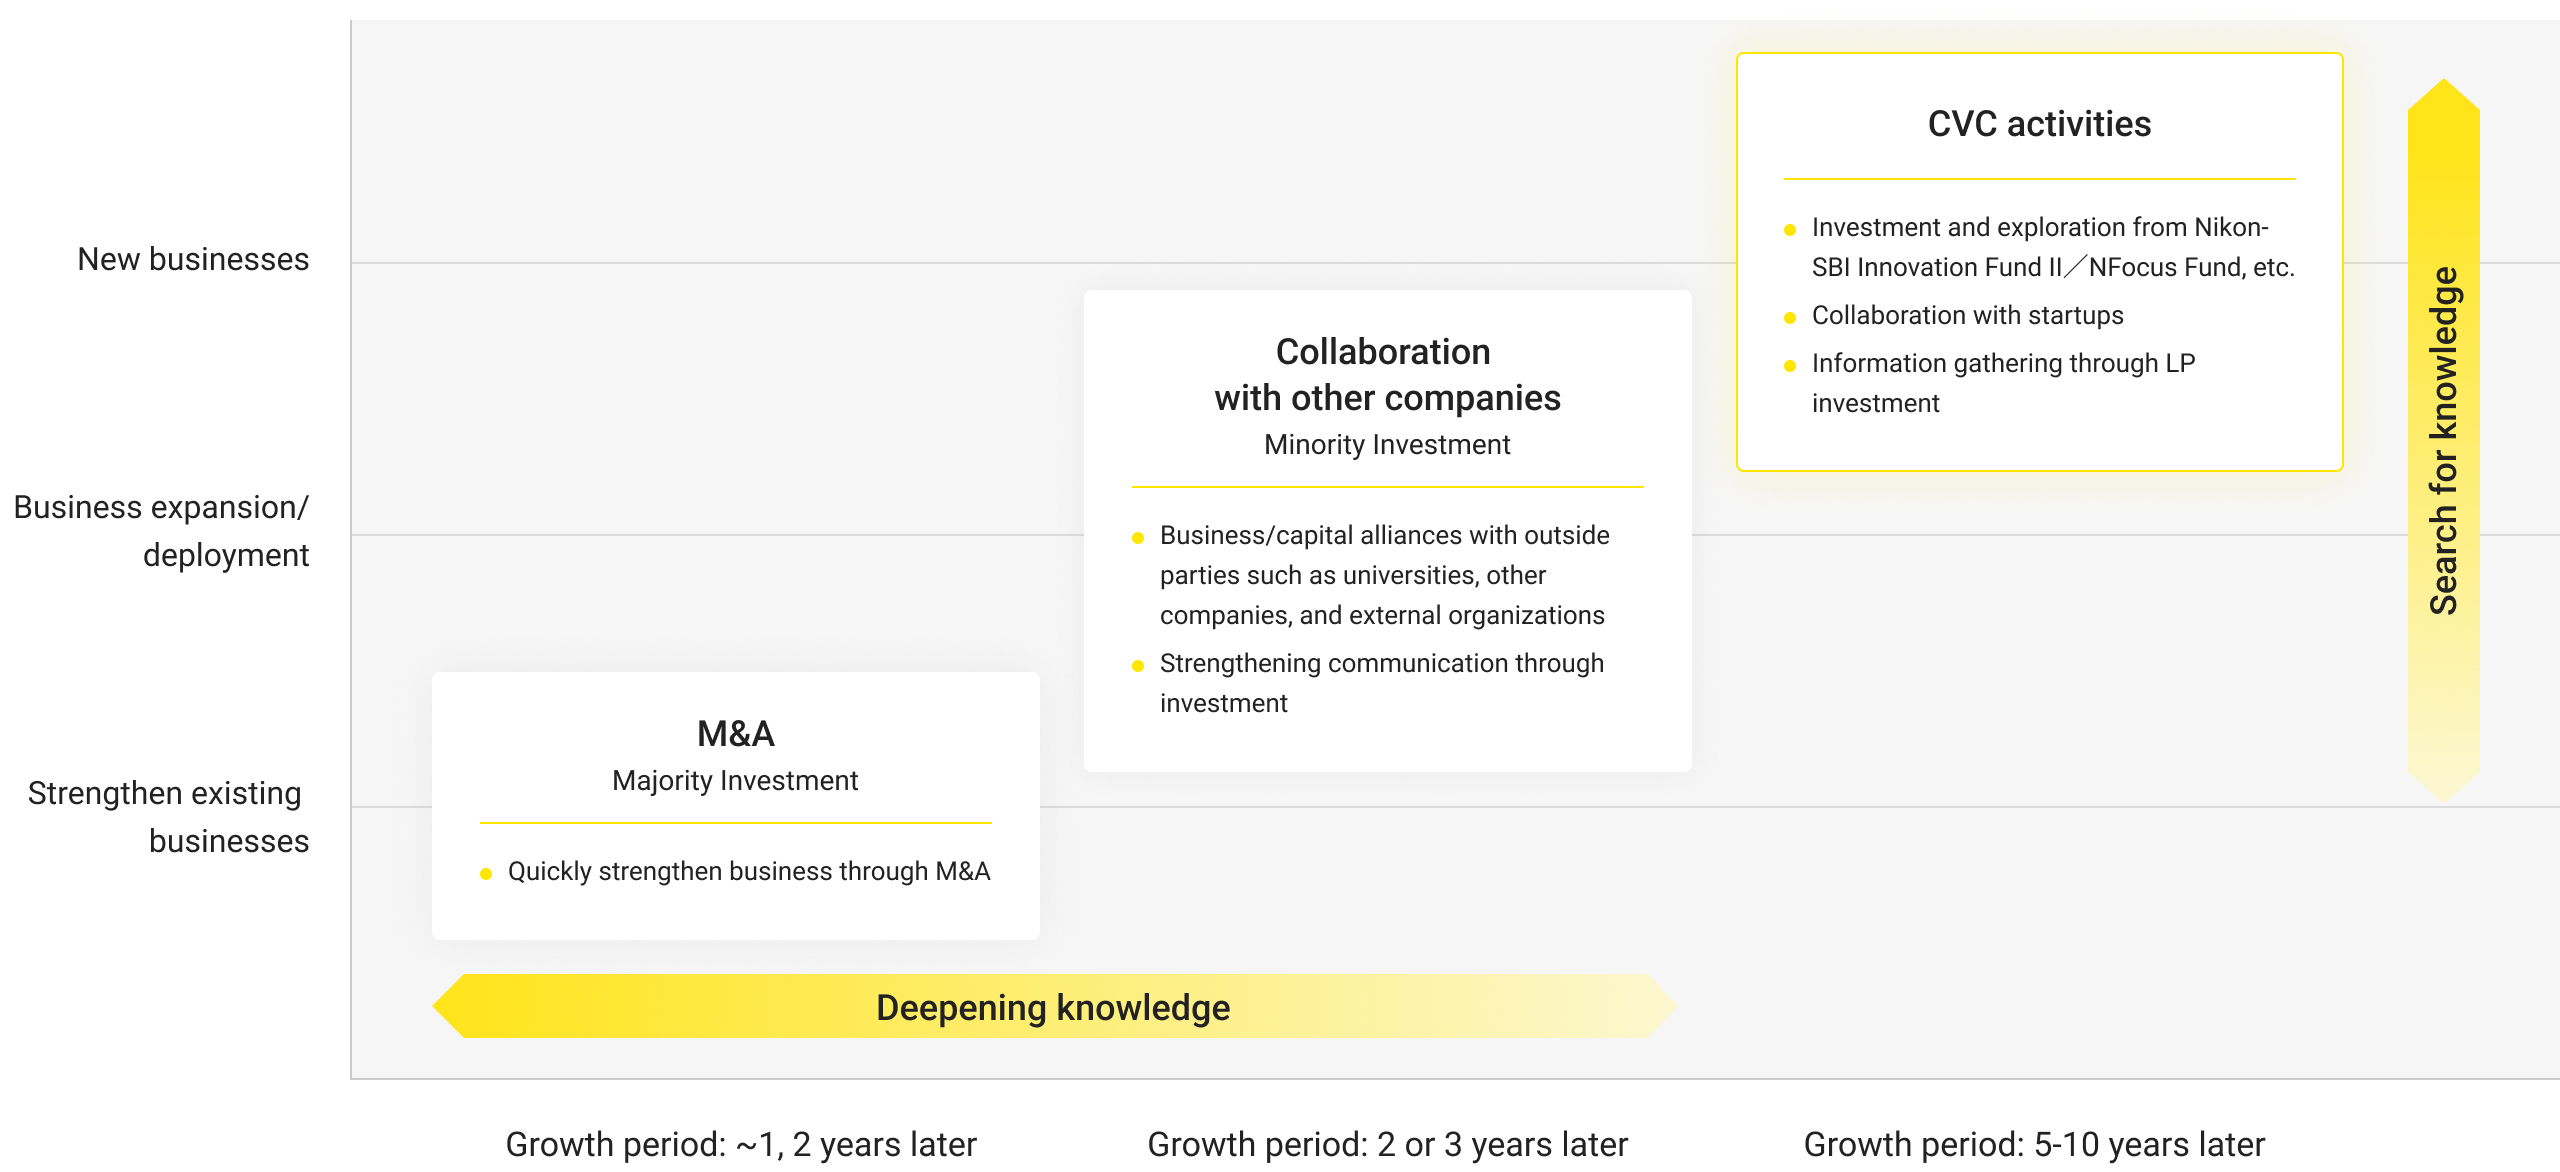
Task: Click the Deepening knowledge arrow banner
Action: [x=1054, y=1007]
